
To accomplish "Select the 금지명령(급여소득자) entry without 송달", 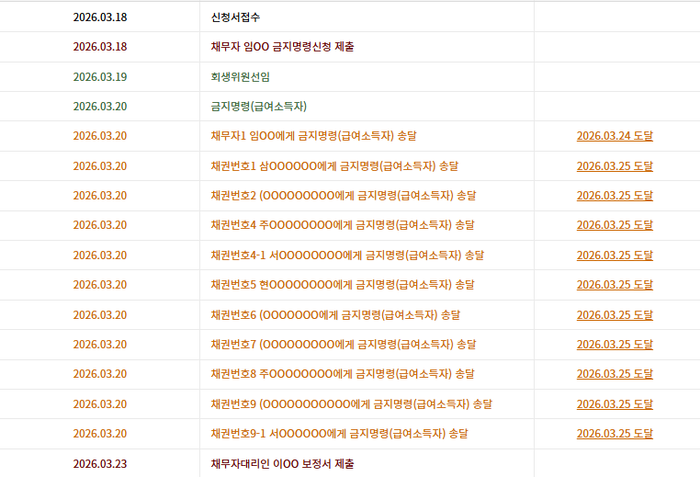I will pyautogui.click(x=258, y=106).
